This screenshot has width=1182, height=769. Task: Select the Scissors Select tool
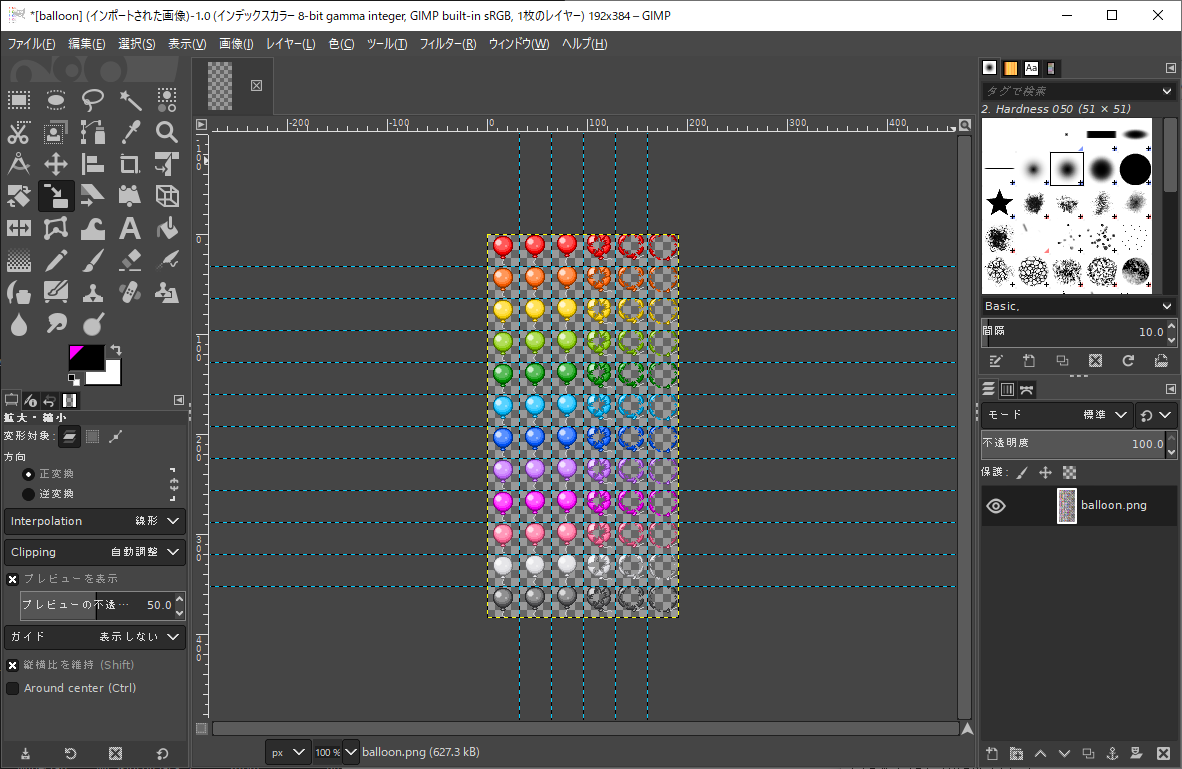click(19, 132)
